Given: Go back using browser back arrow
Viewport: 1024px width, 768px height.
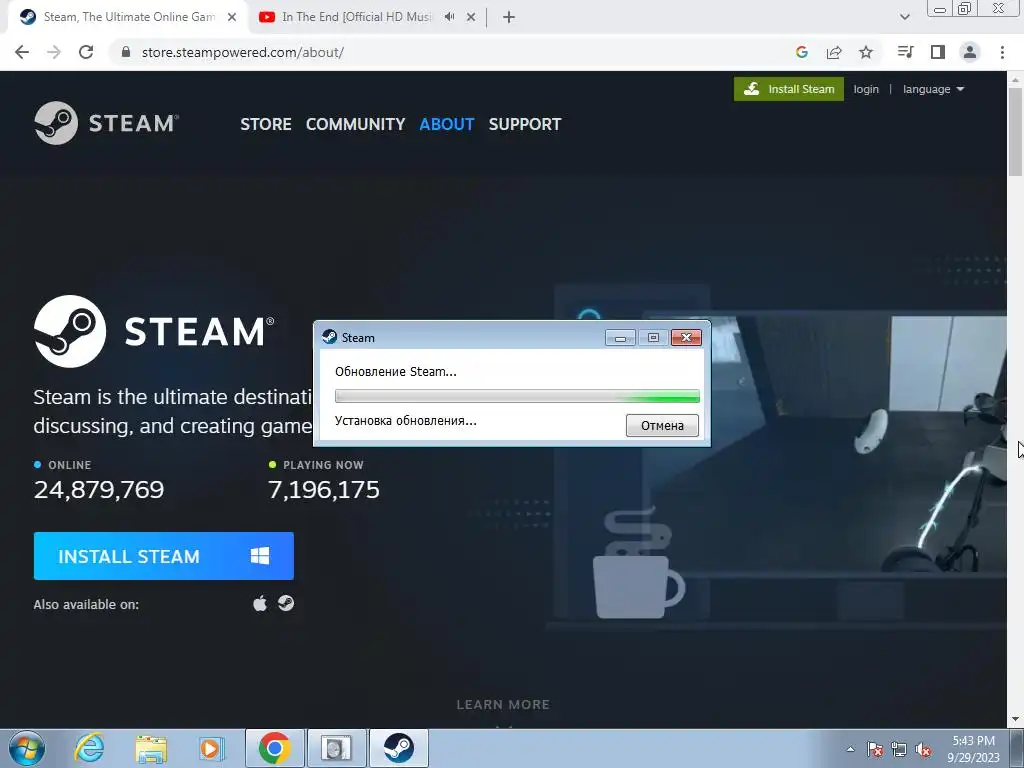Looking at the screenshot, I should (22, 52).
